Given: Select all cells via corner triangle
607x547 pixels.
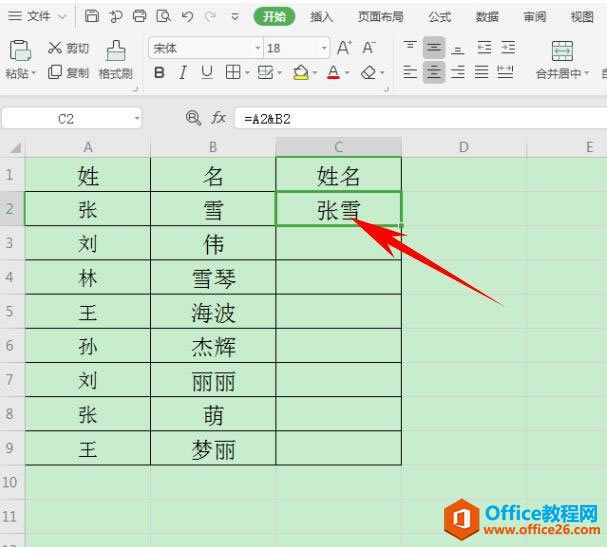Looking at the screenshot, I should [15, 147].
